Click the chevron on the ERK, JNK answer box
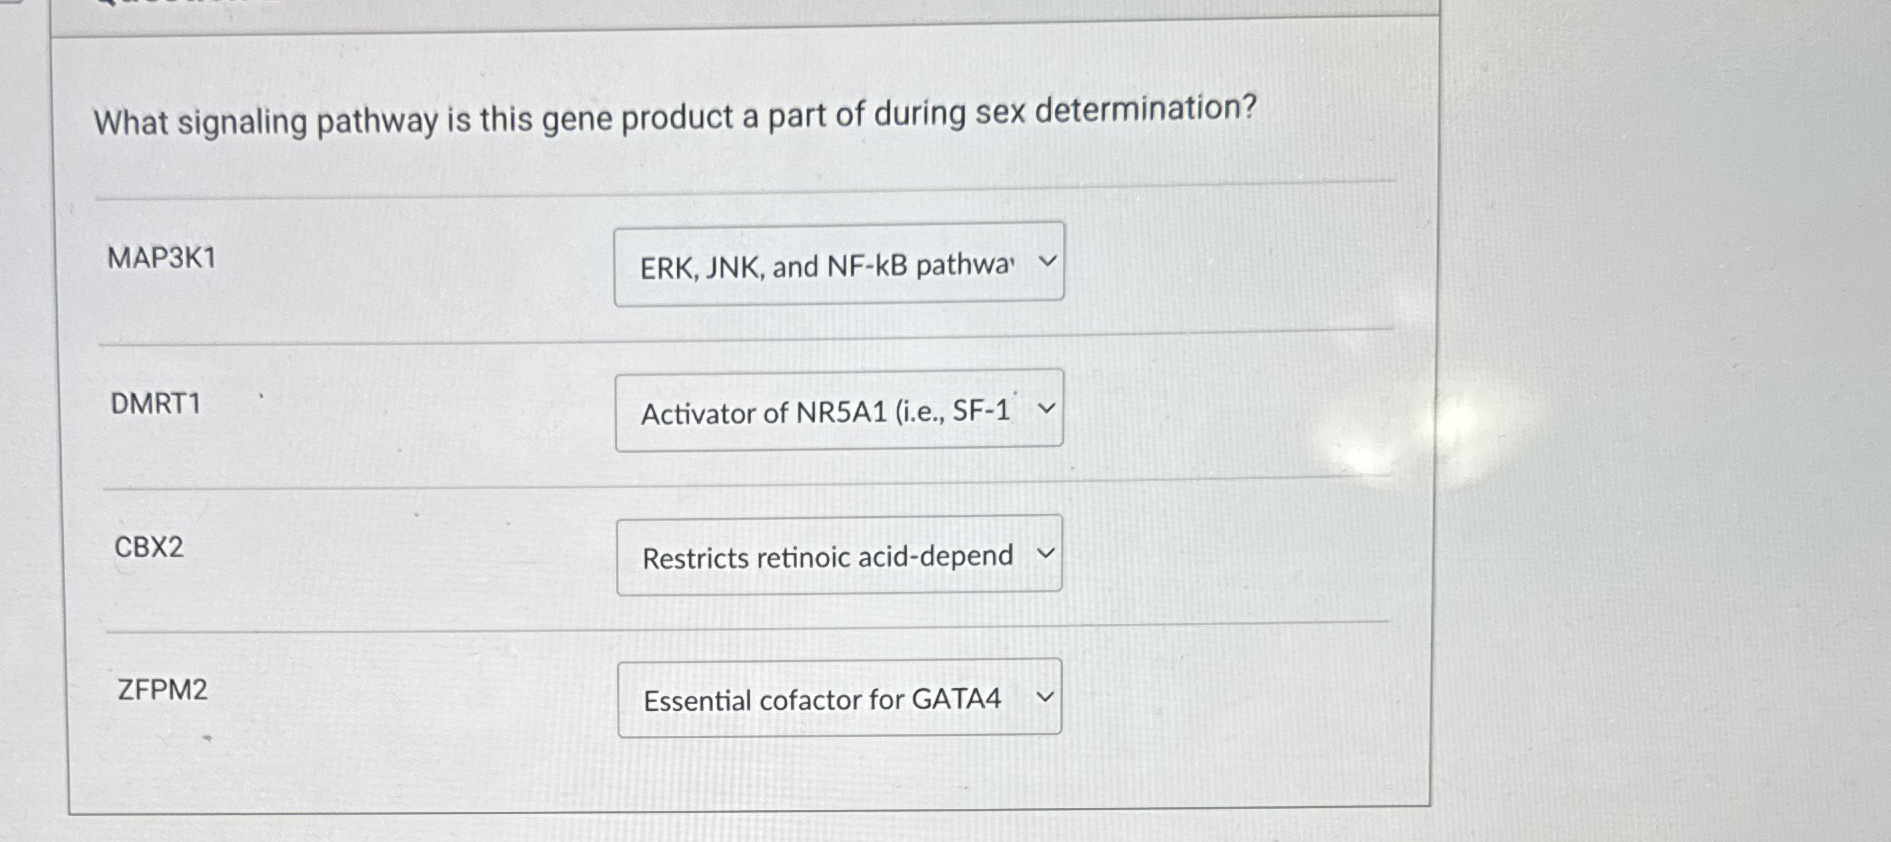This screenshot has width=1891, height=842. pyautogui.click(x=1046, y=261)
